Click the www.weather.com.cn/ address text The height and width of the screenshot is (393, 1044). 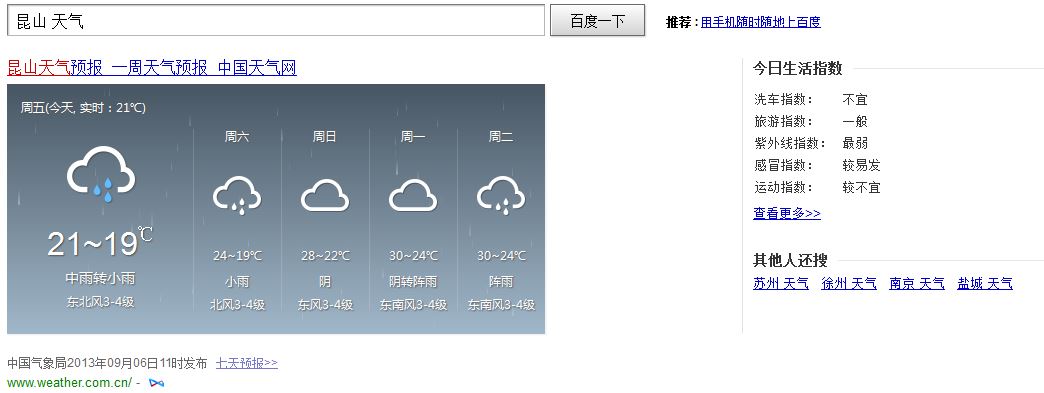(69, 383)
